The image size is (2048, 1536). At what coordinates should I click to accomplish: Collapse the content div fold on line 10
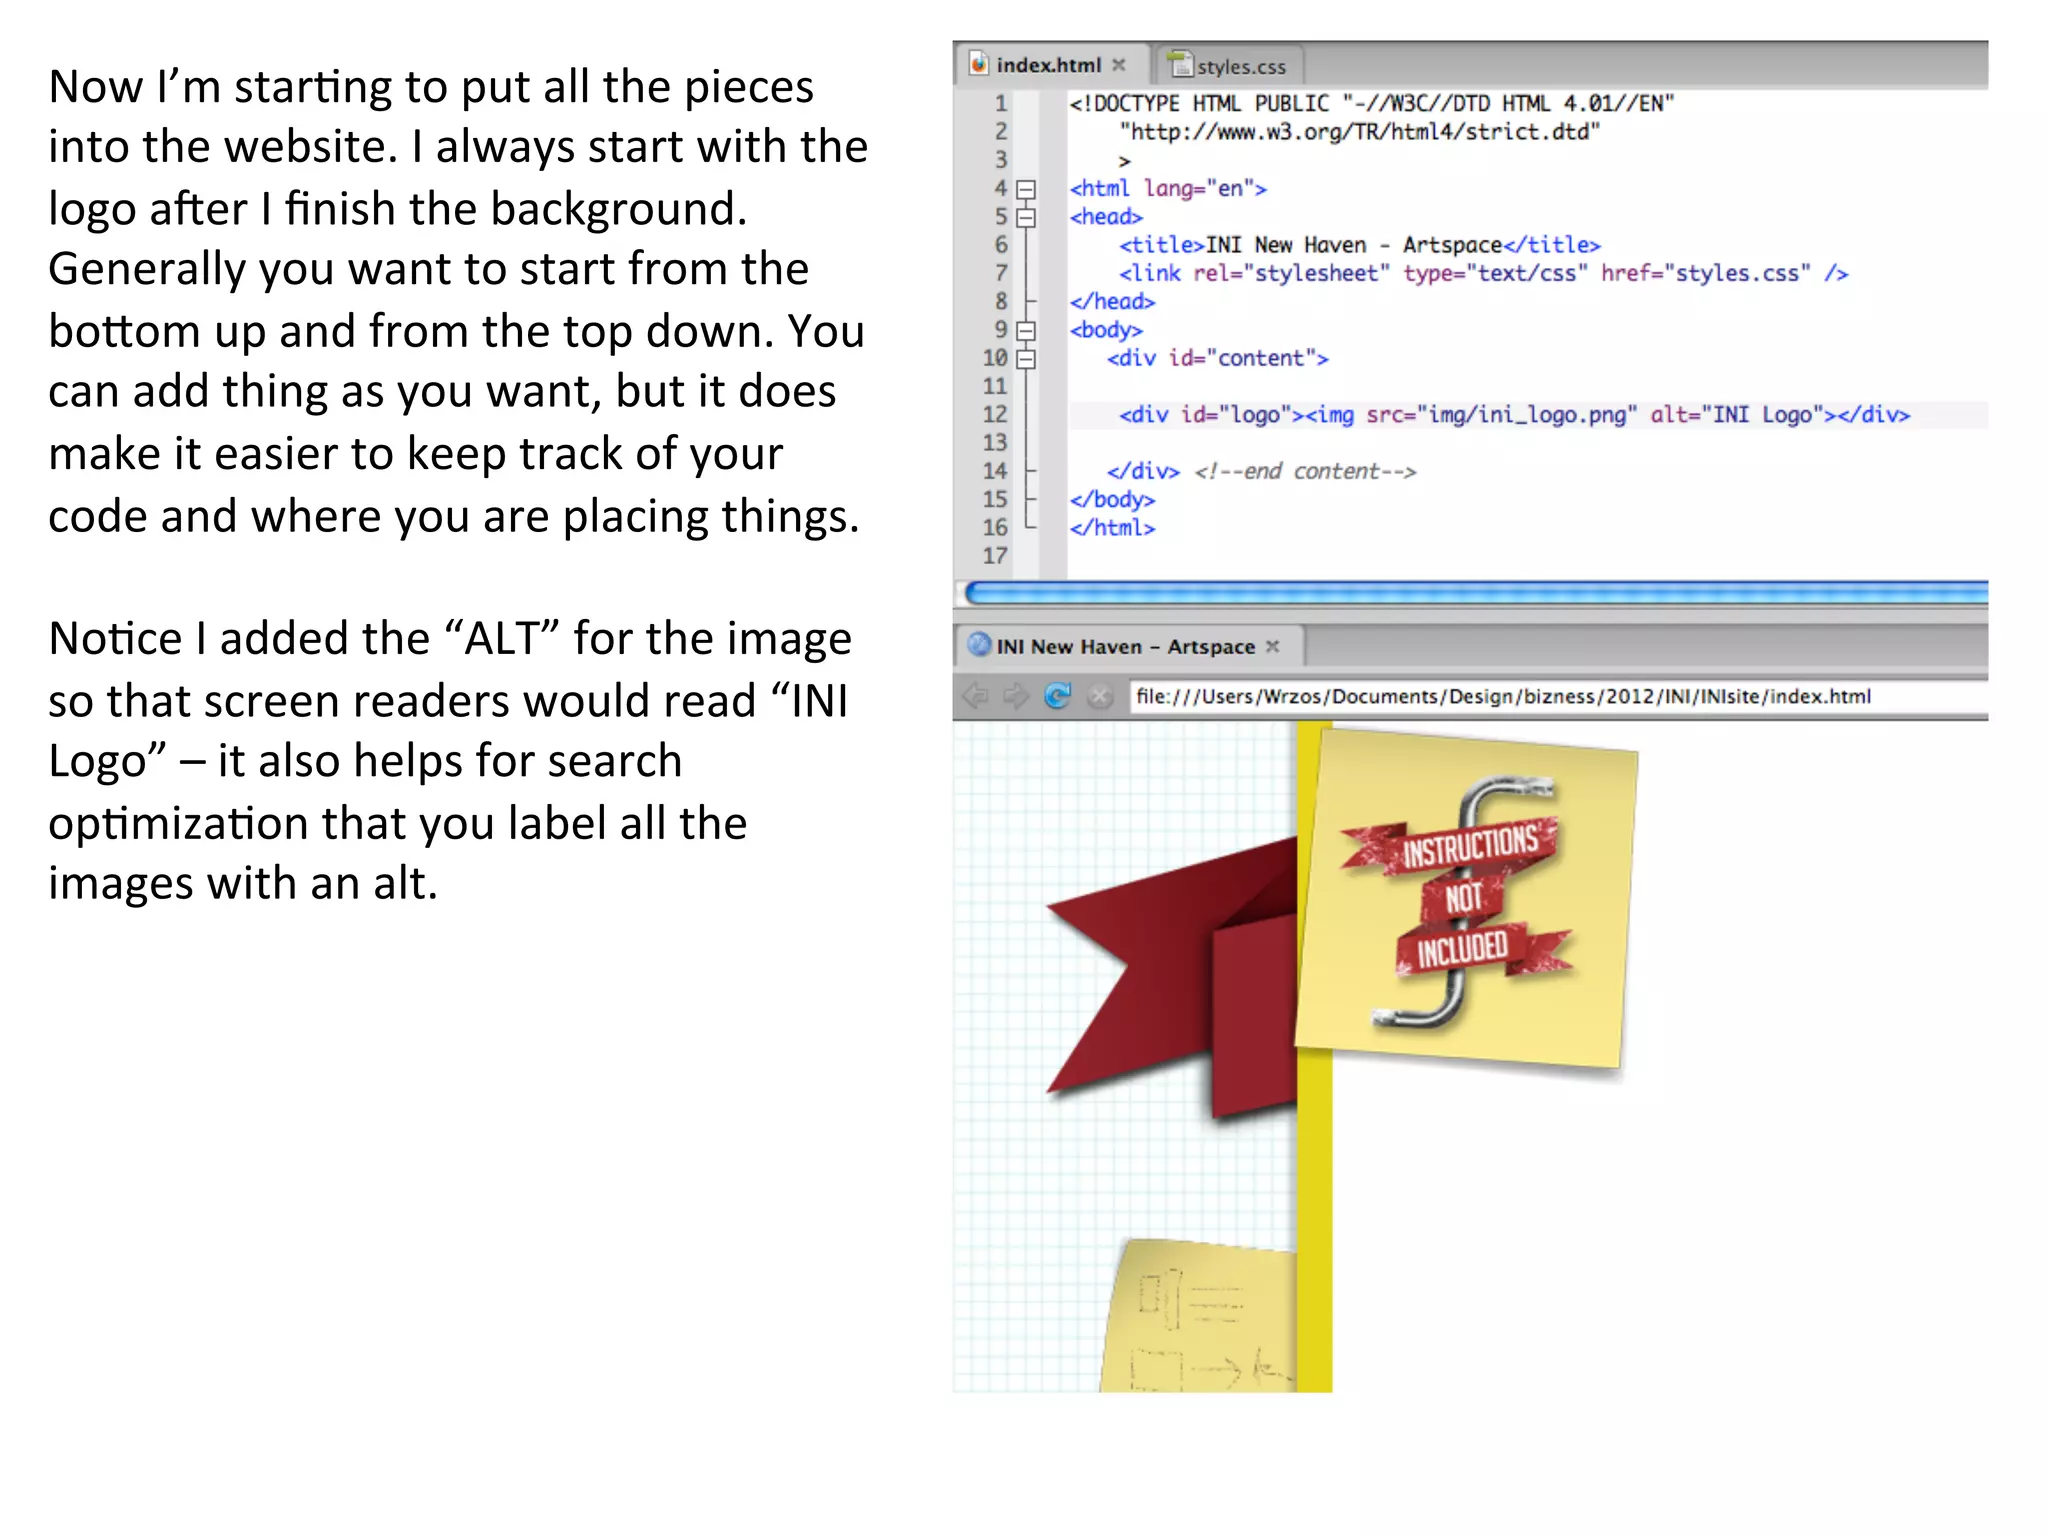click(x=1026, y=358)
